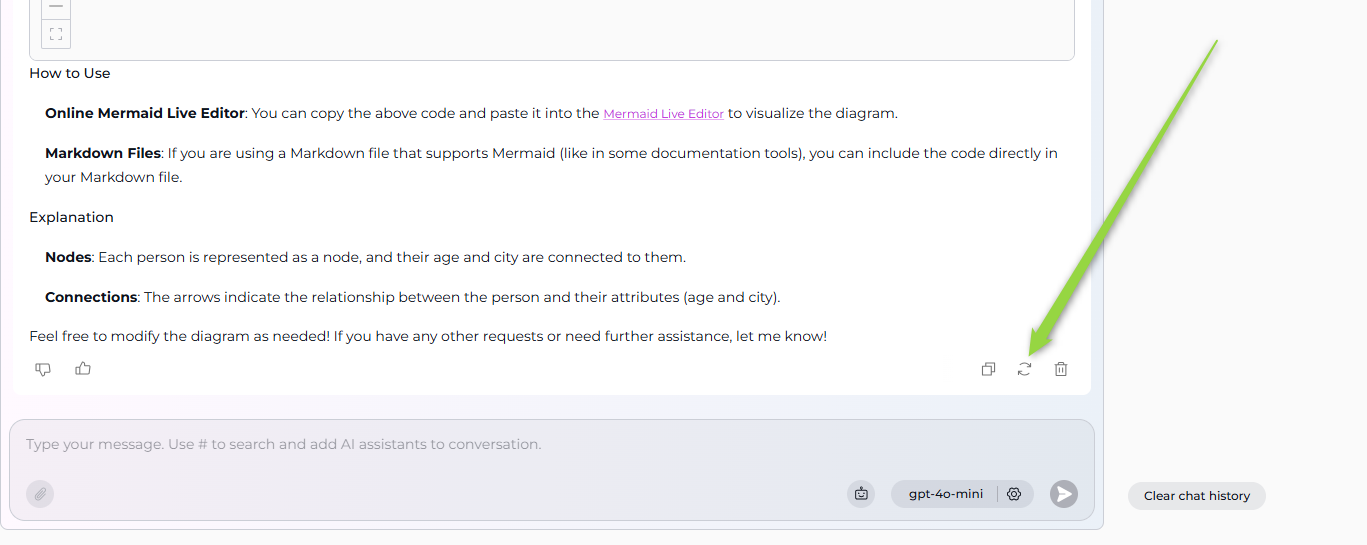Toggle diagram fullscreen icon

56,34
